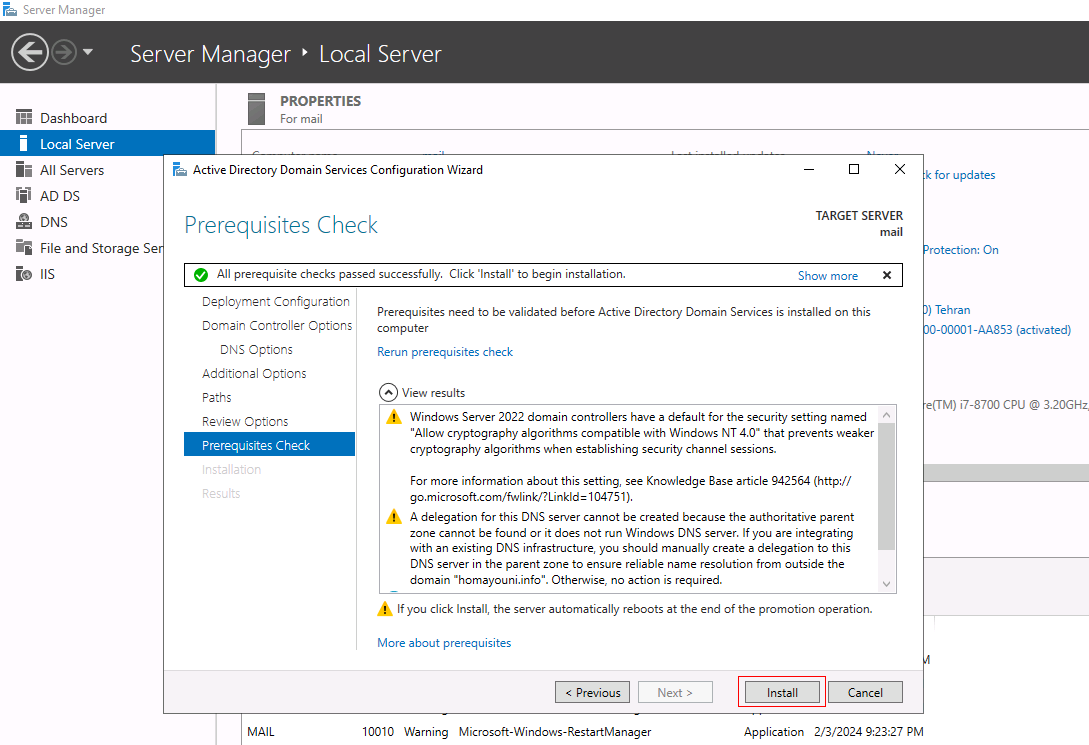Click the results list scrollbar thumb
This screenshot has width=1089, height=745.
[886, 486]
